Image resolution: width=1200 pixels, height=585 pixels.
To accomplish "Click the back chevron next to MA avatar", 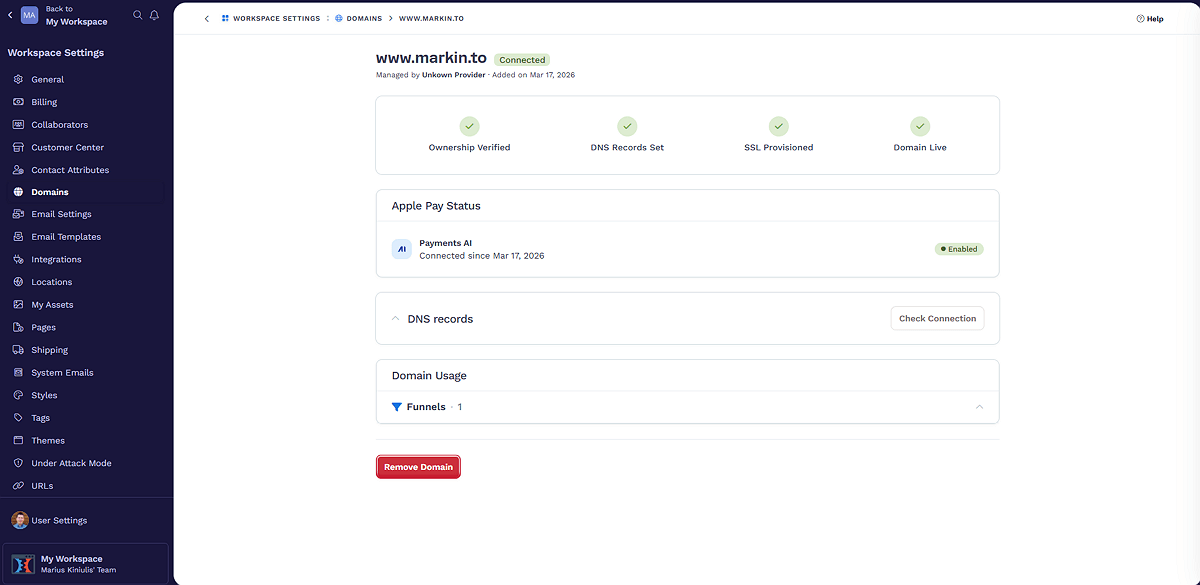I will point(10,15).
